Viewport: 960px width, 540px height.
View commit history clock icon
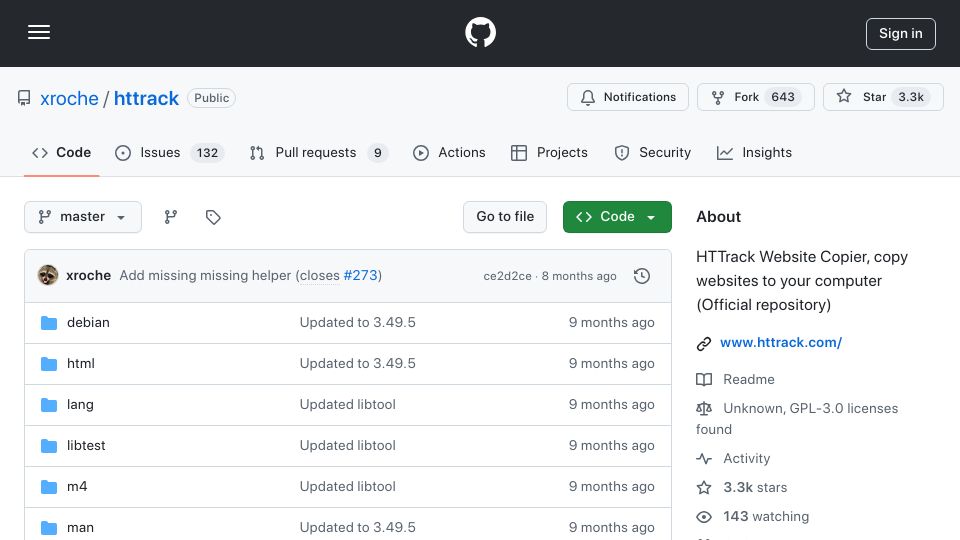(x=642, y=276)
